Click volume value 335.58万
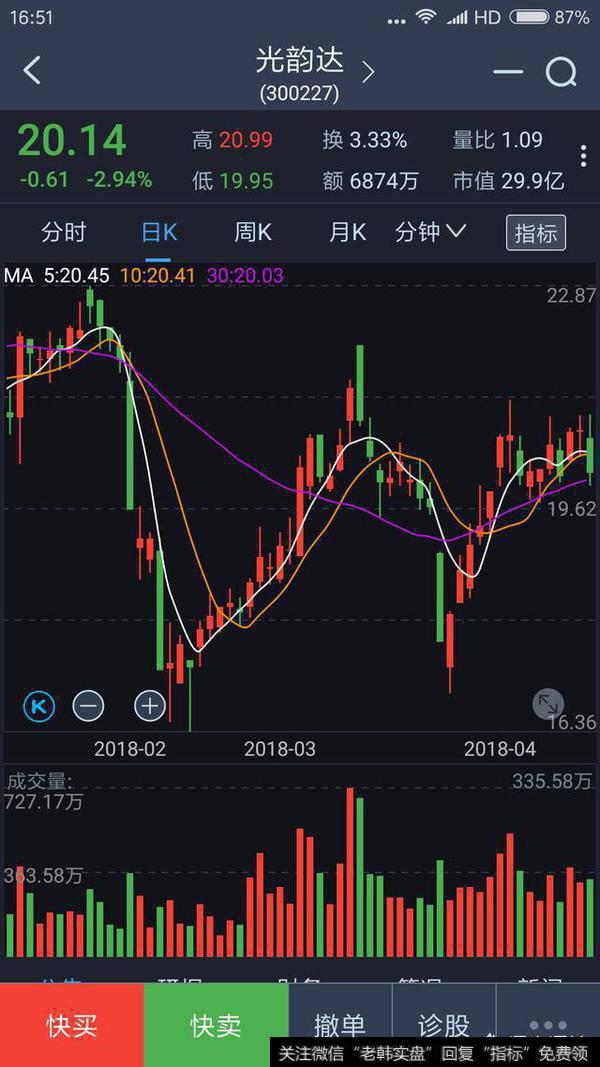Image resolution: width=600 pixels, height=1067 pixels. 552,781
